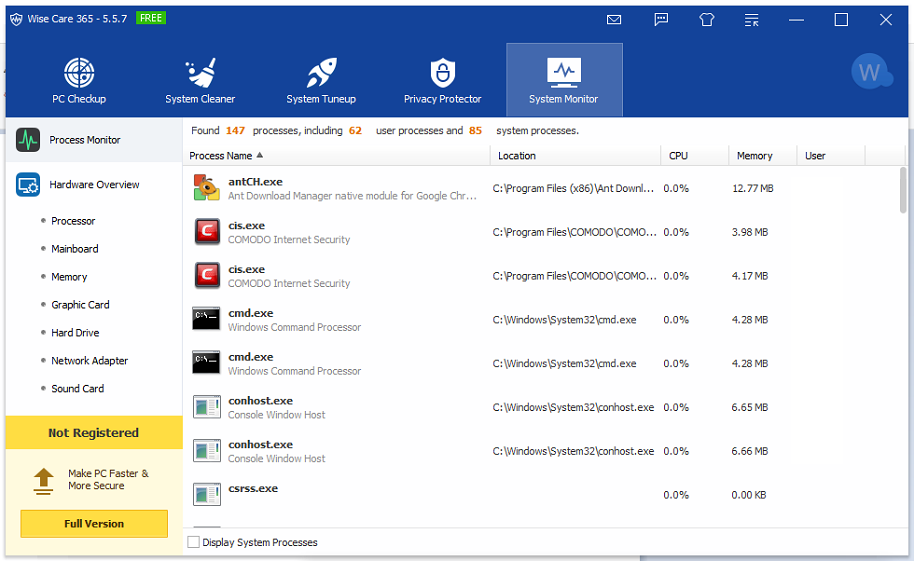Image resolution: width=914 pixels, height=561 pixels.
Task: Open the PC Checkup tab
Action: [79, 80]
